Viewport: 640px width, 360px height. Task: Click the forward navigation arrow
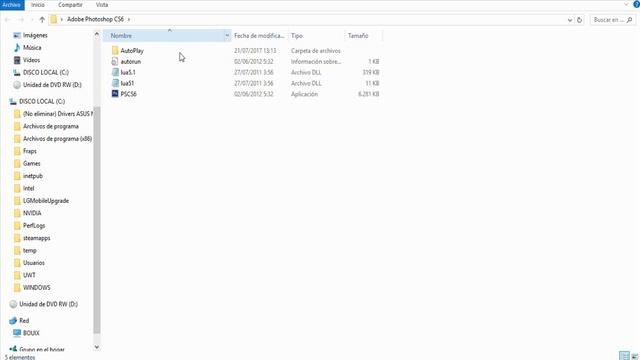[x=21, y=20]
